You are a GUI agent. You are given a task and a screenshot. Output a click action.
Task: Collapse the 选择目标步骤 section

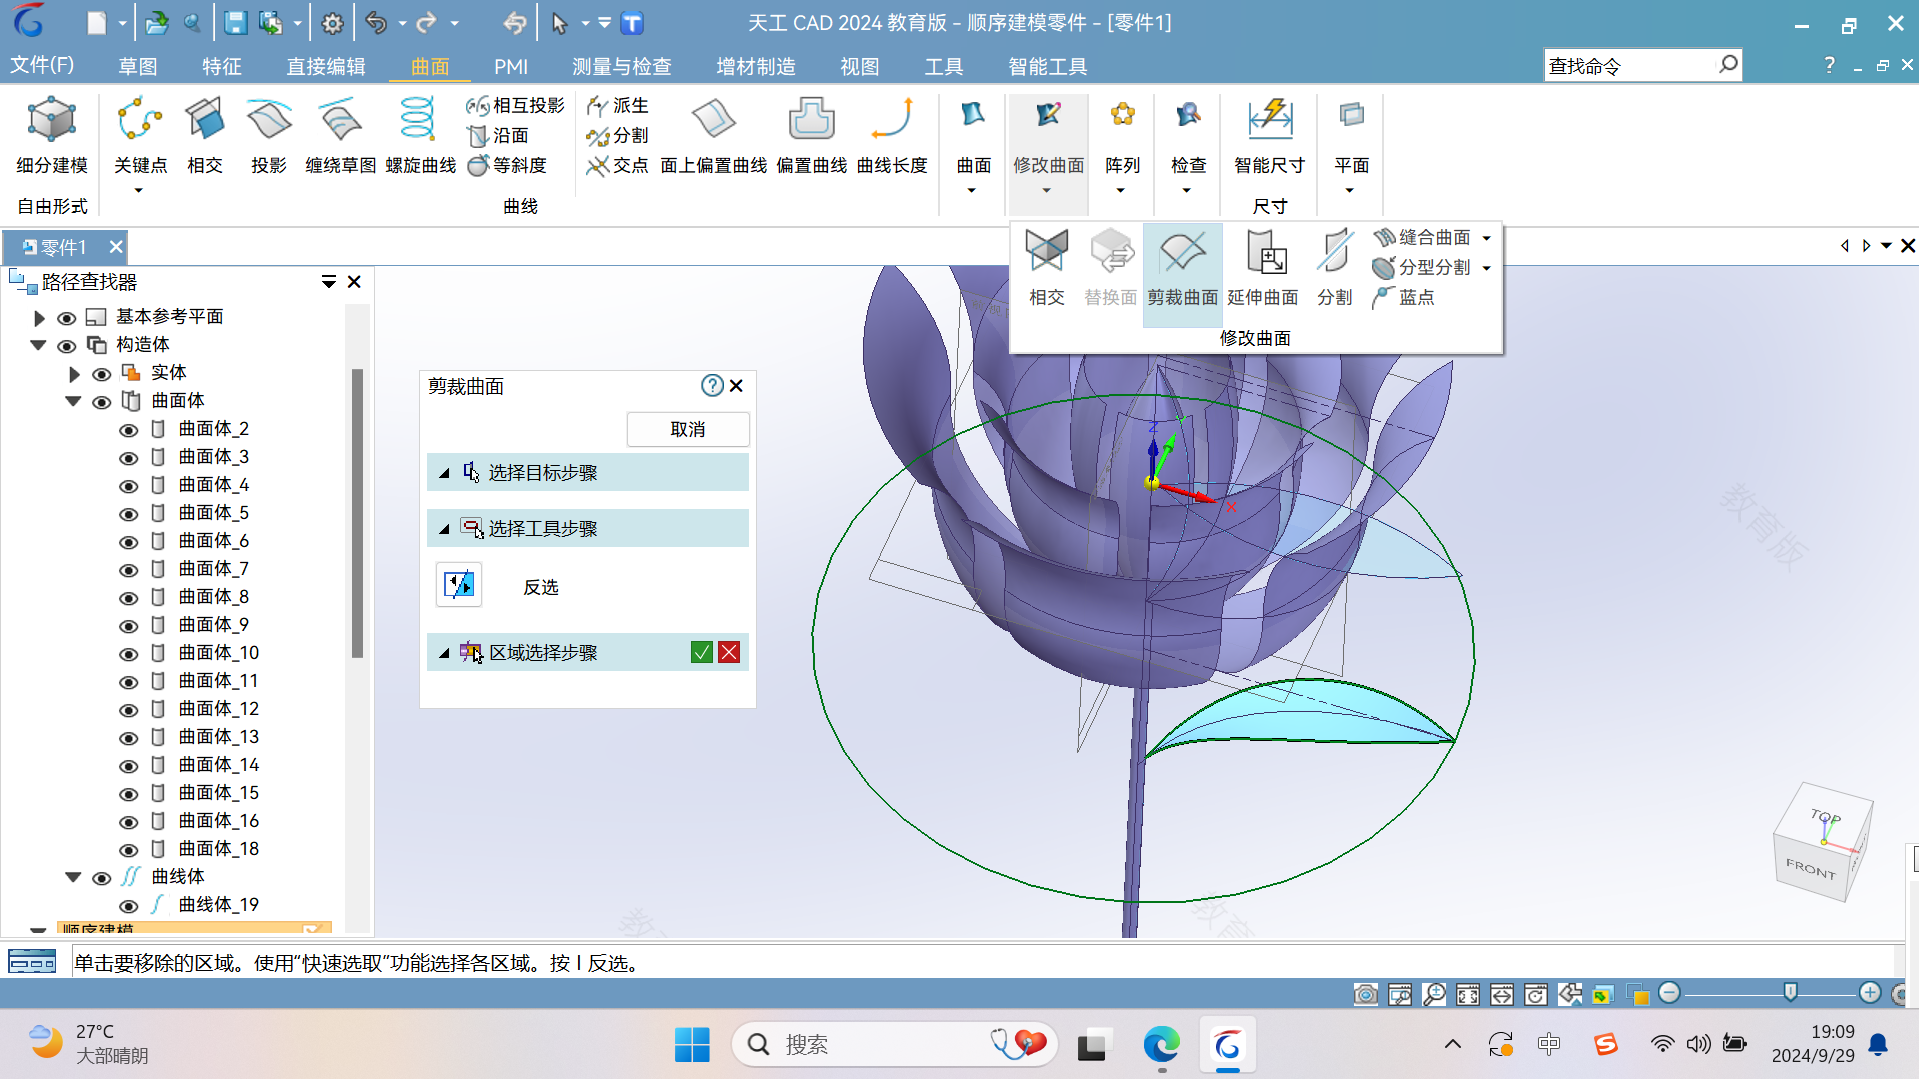(x=444, y=473)
